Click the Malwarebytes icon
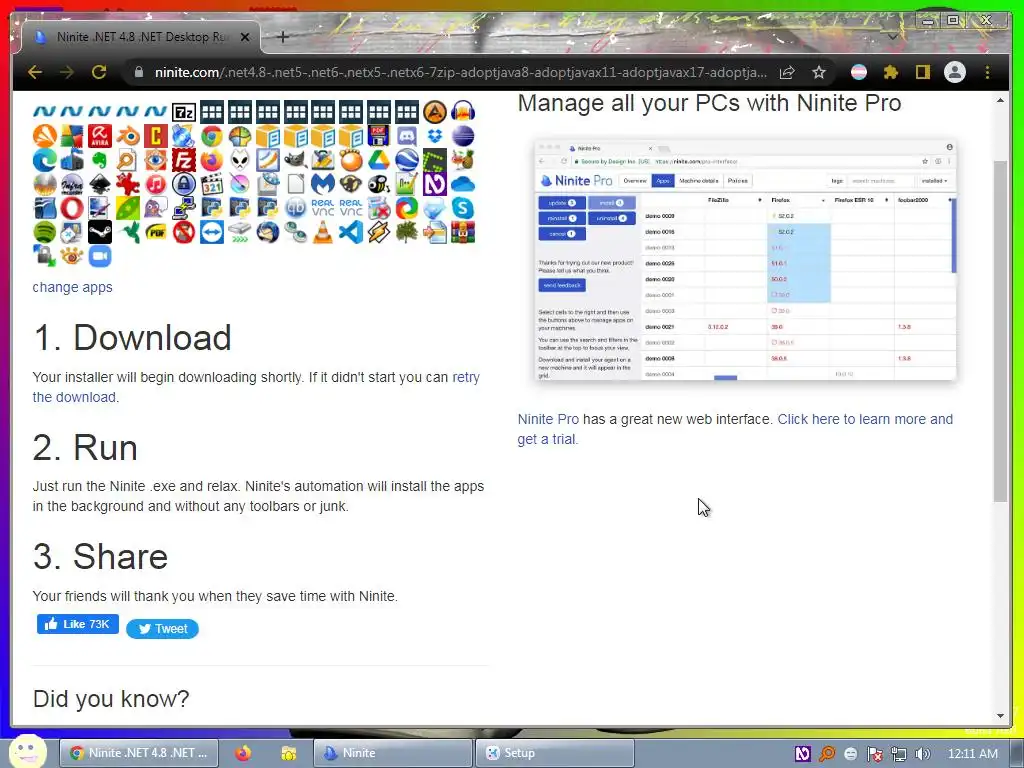This screenshot has width=1024, height=768. point(323,184)
